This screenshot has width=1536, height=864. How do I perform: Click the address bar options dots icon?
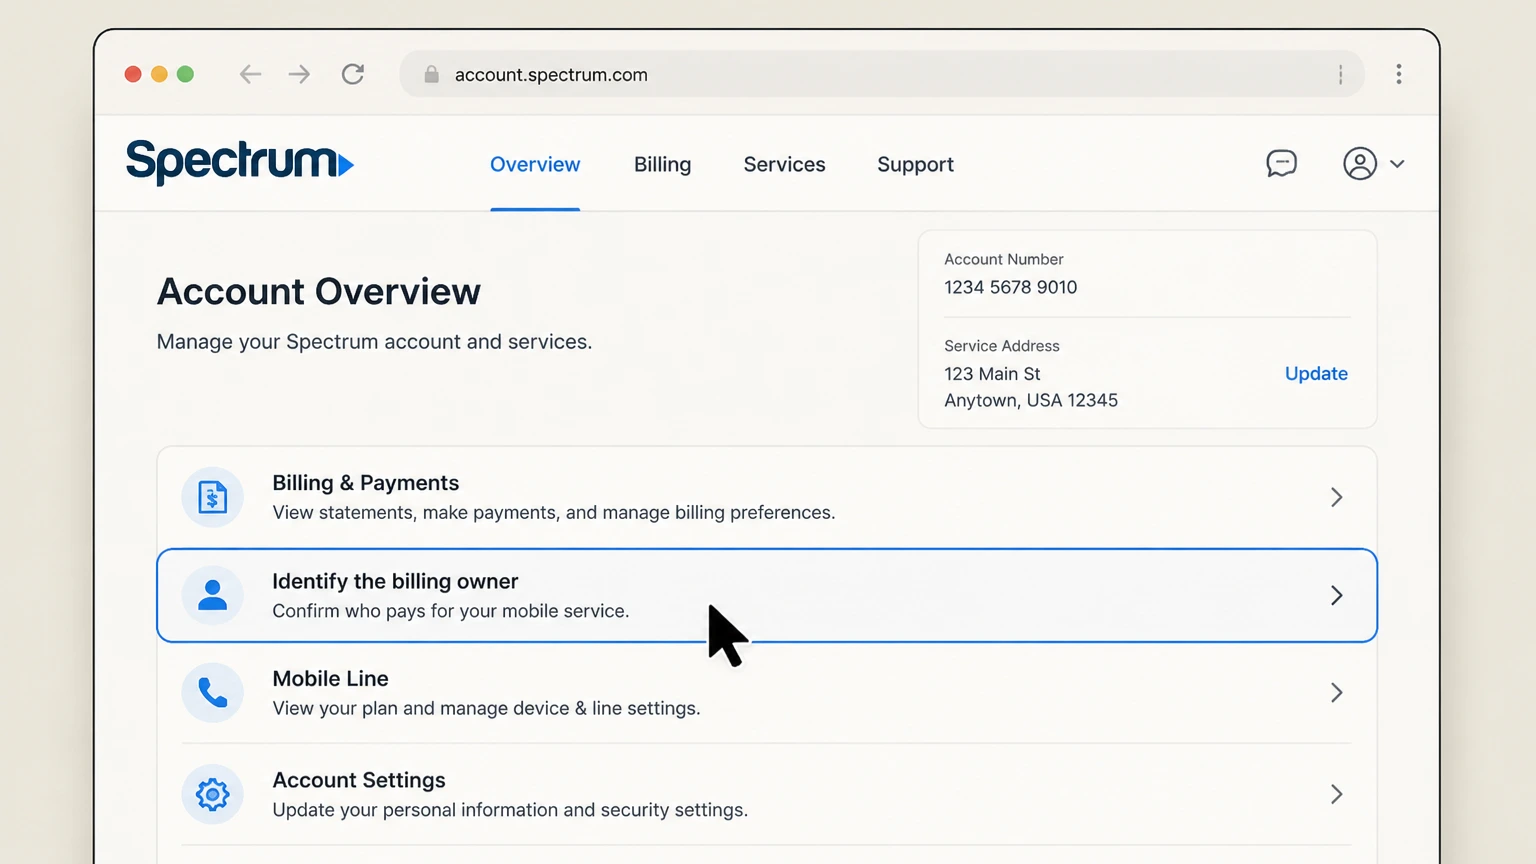coord(1340,74)
